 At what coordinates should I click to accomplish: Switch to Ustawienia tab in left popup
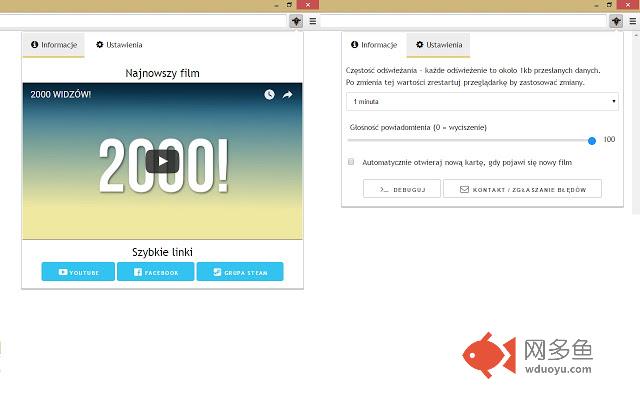pos(119,45)
